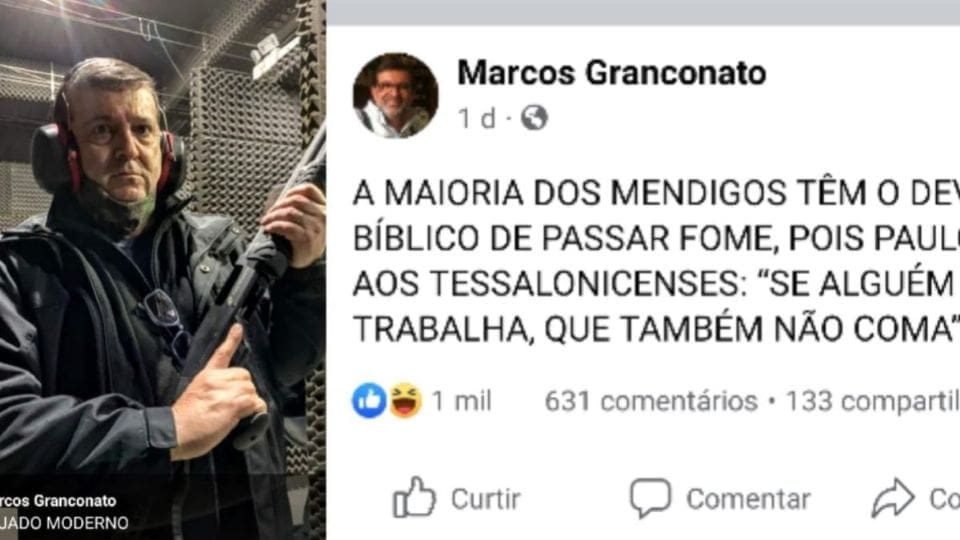Click the laughing Haha reaction emoji

(405, 401)
